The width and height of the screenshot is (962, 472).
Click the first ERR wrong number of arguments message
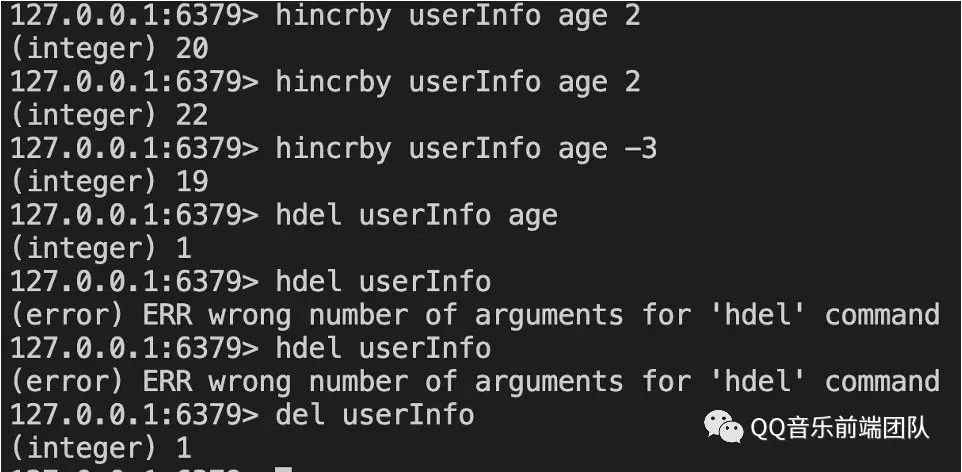click(x=475, y=314)
